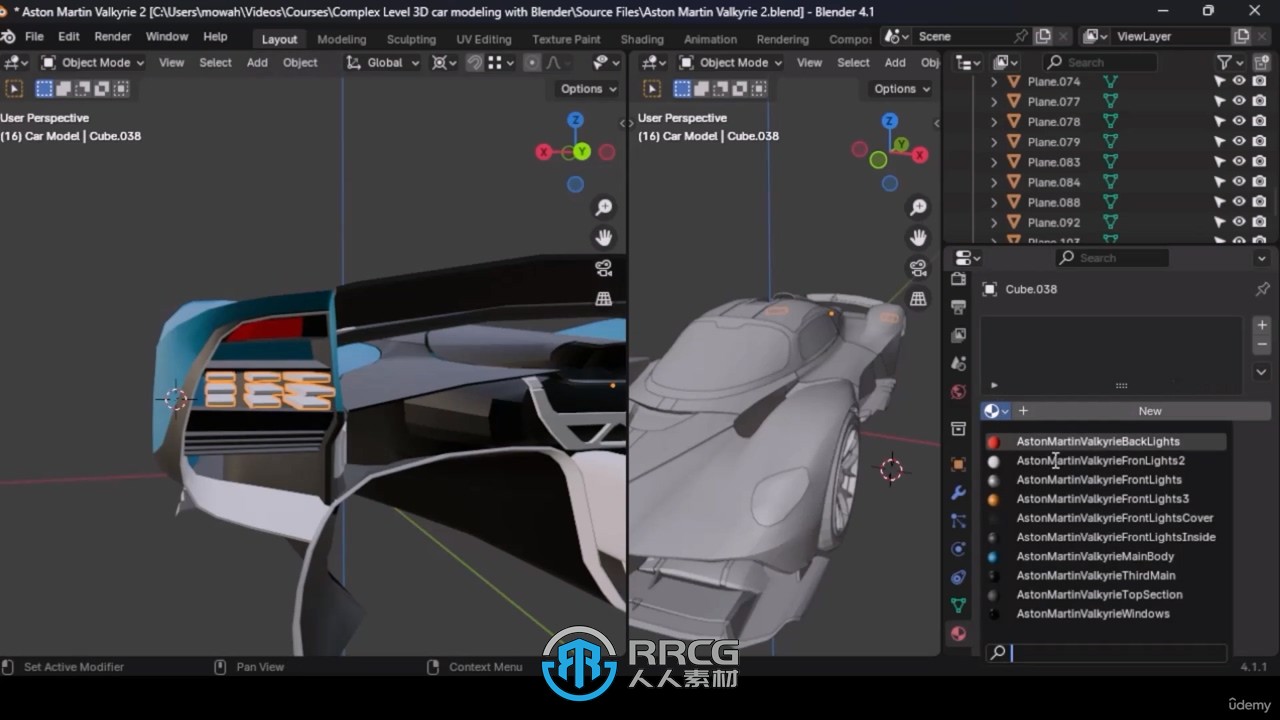This screenshot has width=1280, height=720.
Task: Click the pin icon beside Cube.038
Action: point(1262,289)
